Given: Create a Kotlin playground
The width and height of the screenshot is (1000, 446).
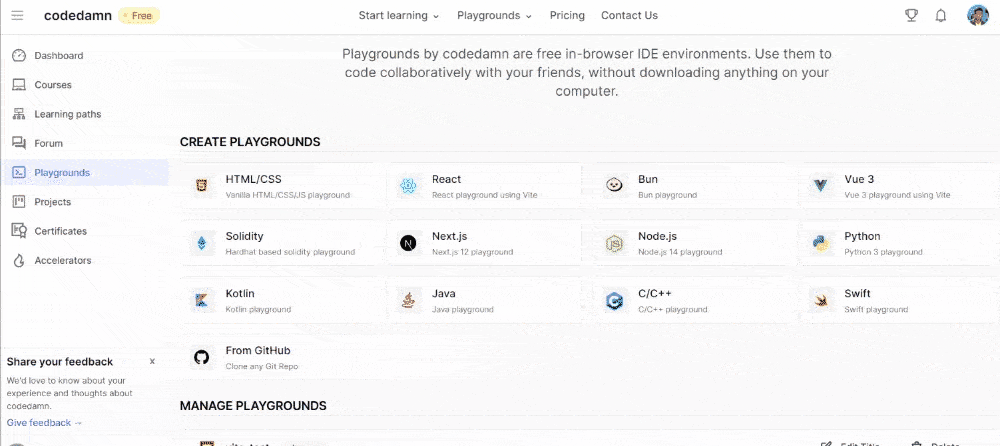Looking at the screenshot, I should pos(283,300).
